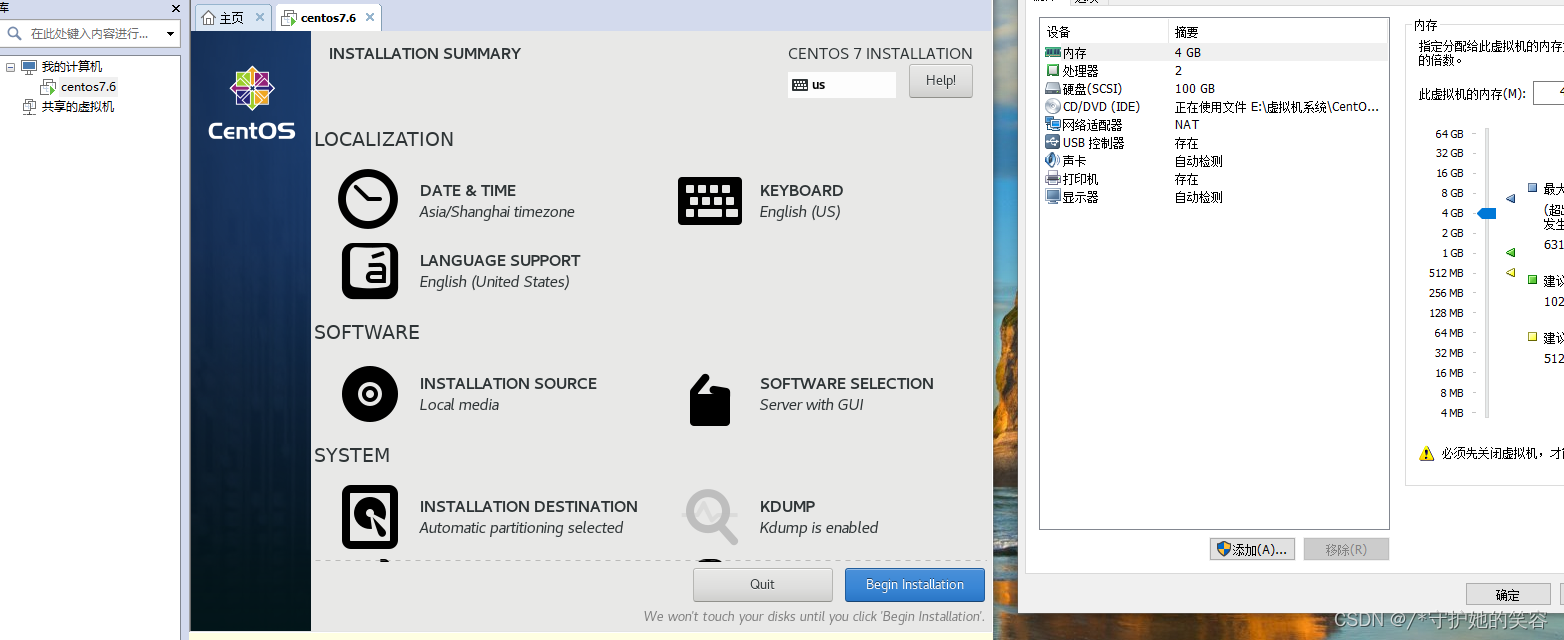Click the yellow minimum memory marker triangle
Image resolution: width=1564 pixels, height=640 pixels.
[1511, 272]
